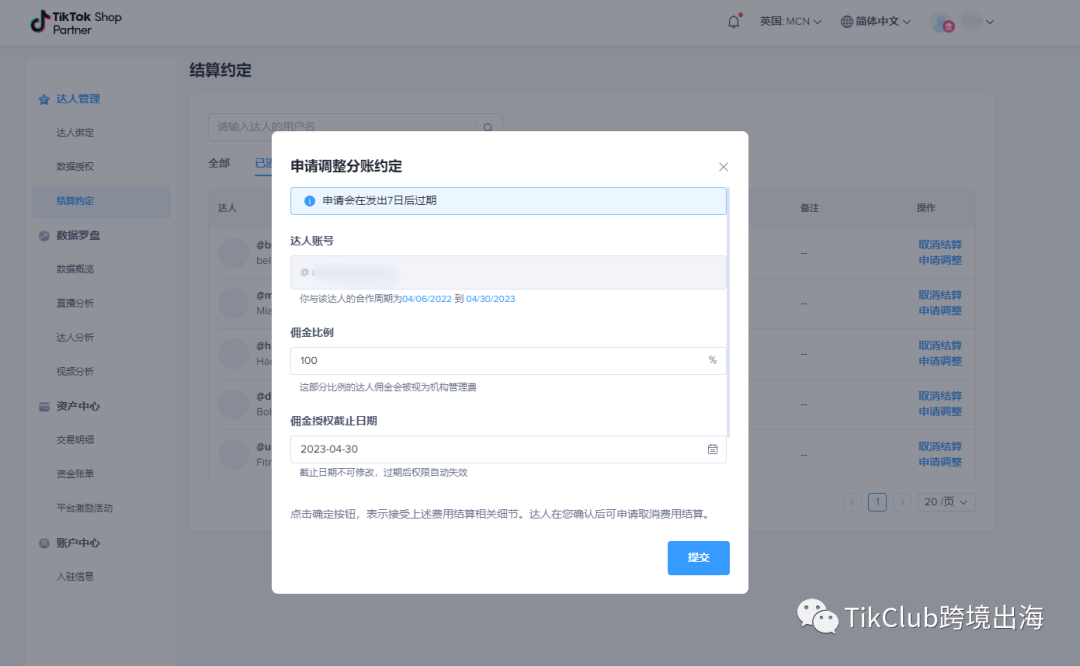Click 申请调整 in the first row
This screenshot has width=1080, height=666.
pos(939,260)
